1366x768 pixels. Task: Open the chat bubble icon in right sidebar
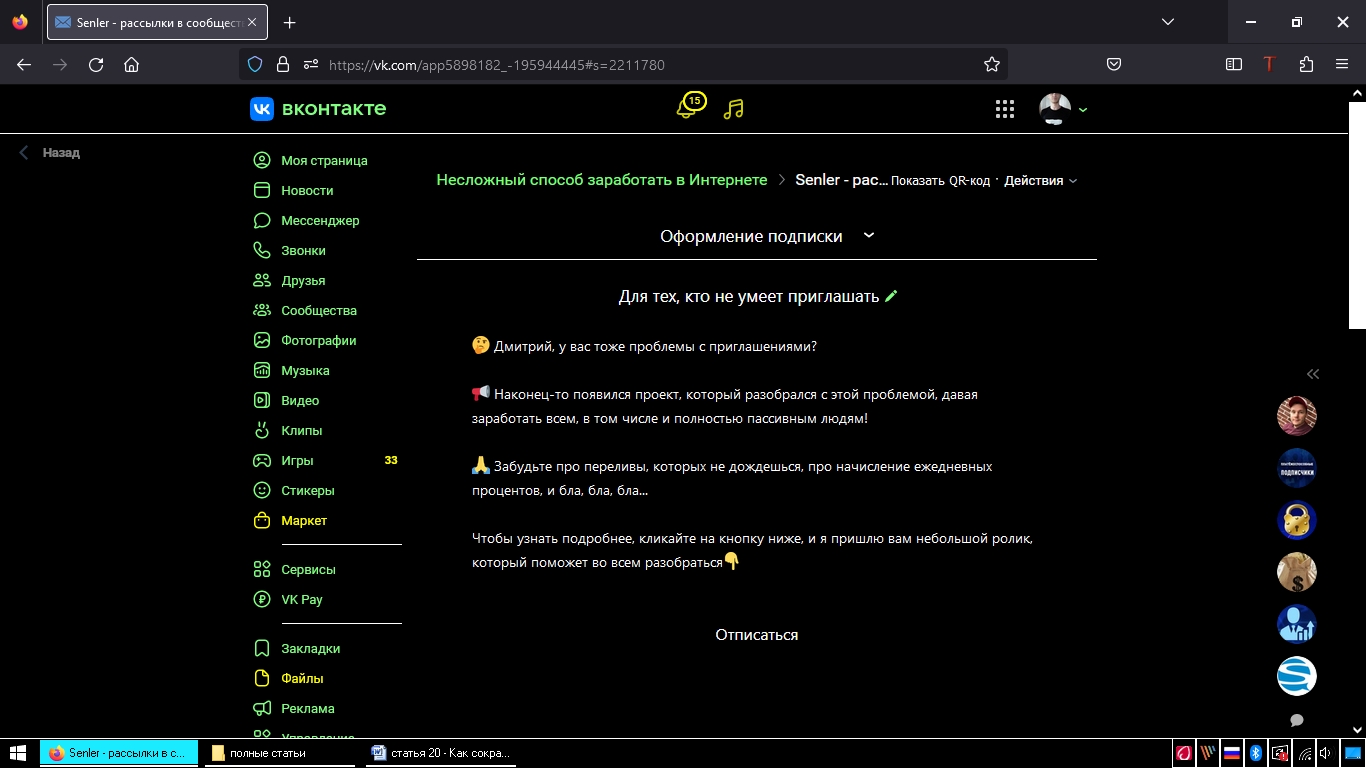click(x=1297, y=720)
